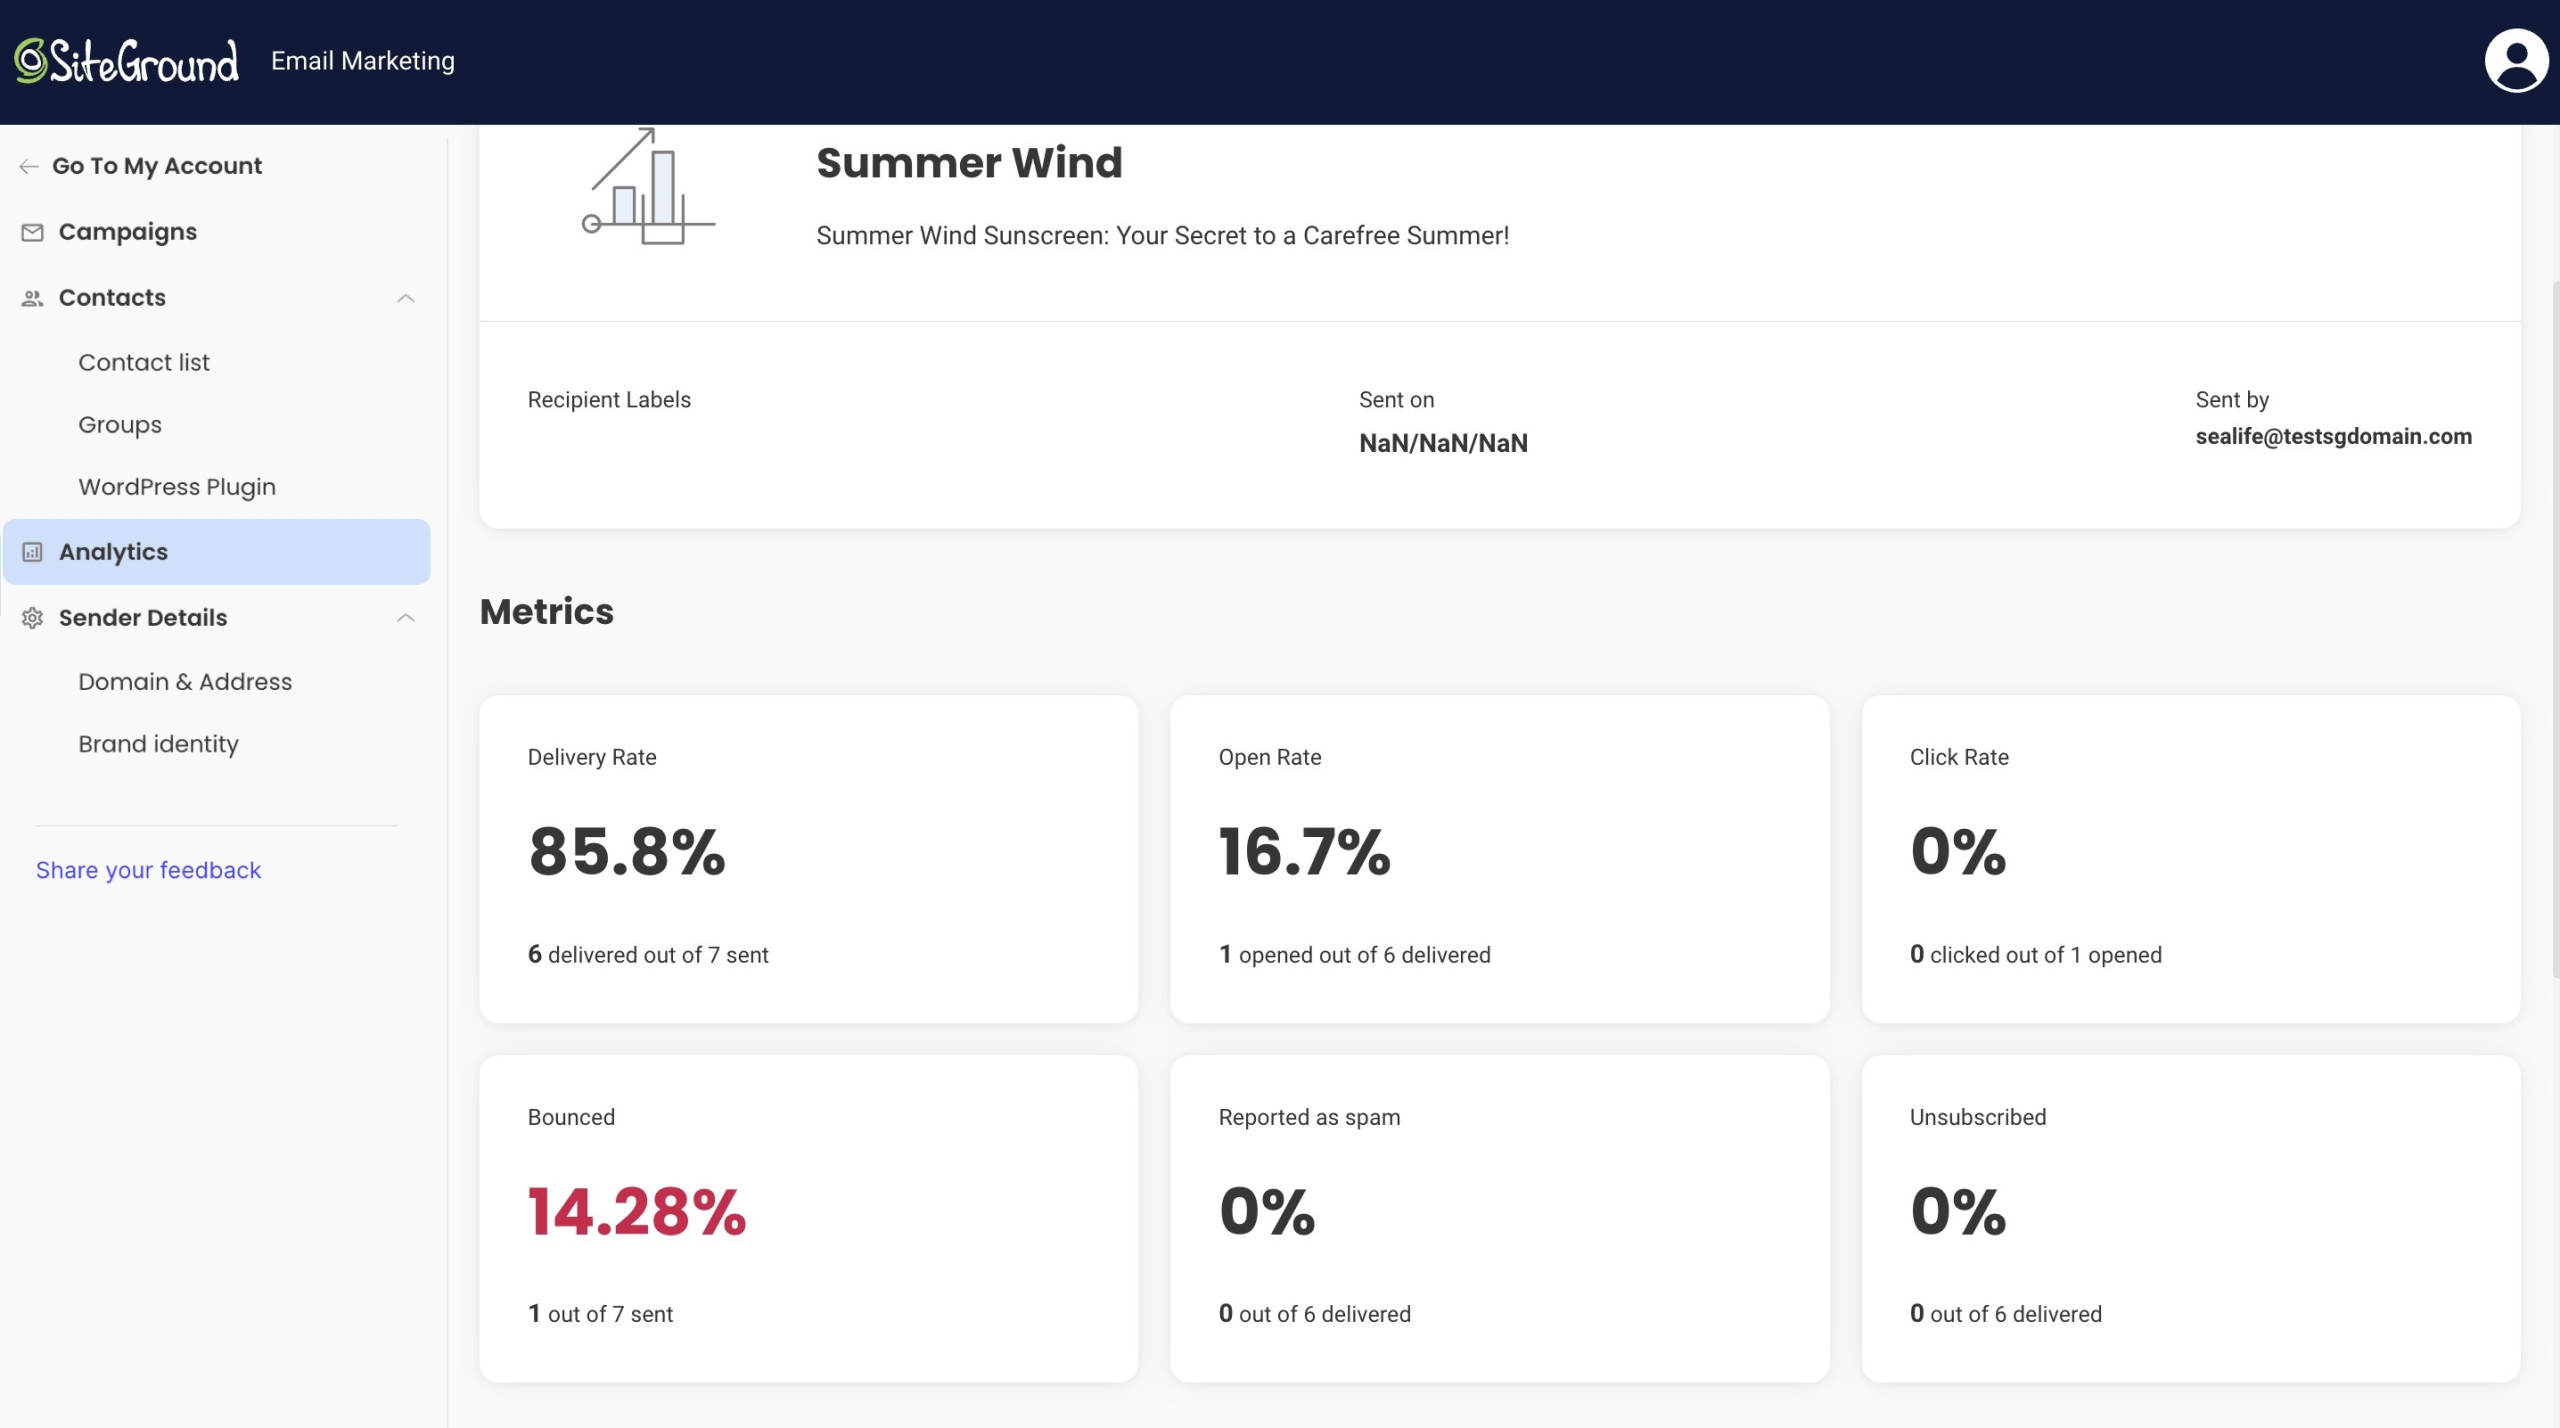Collapse the Sender Details section chevron
This screenshot has height=1428, width=2560.
(405, 618)
